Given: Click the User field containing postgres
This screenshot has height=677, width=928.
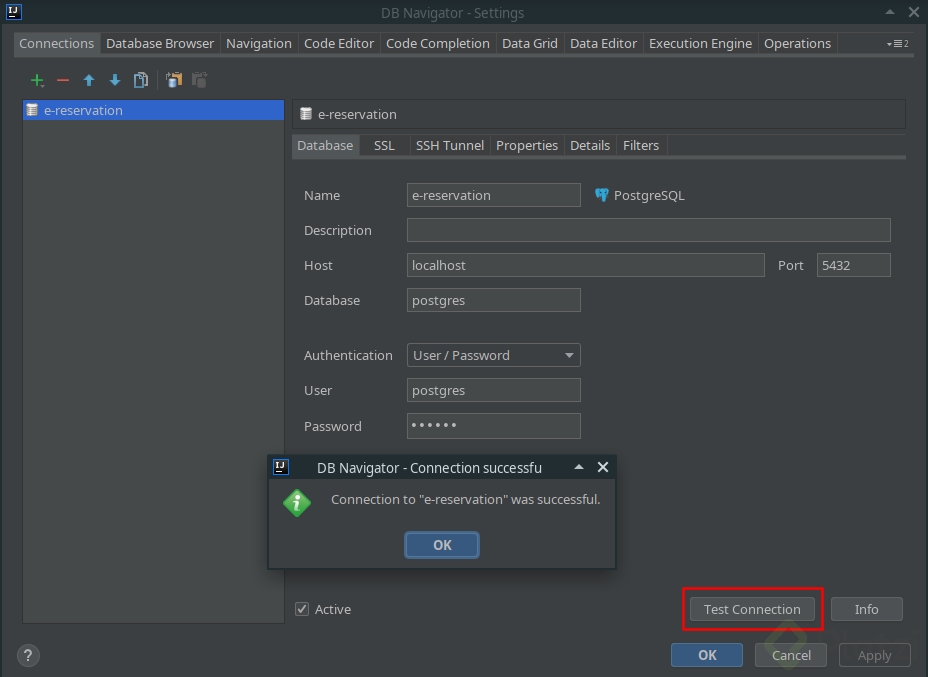Looking at the screenshot, I should pos(494,390).
